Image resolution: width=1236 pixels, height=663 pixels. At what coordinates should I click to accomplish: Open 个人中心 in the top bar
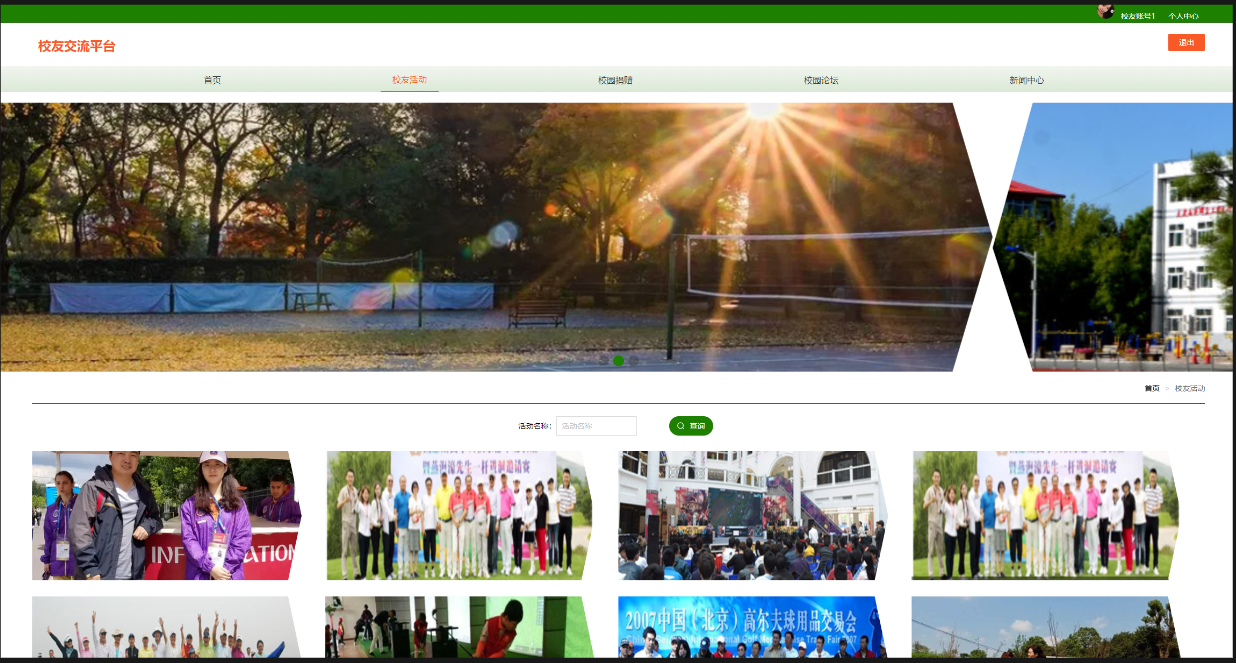1183,16
